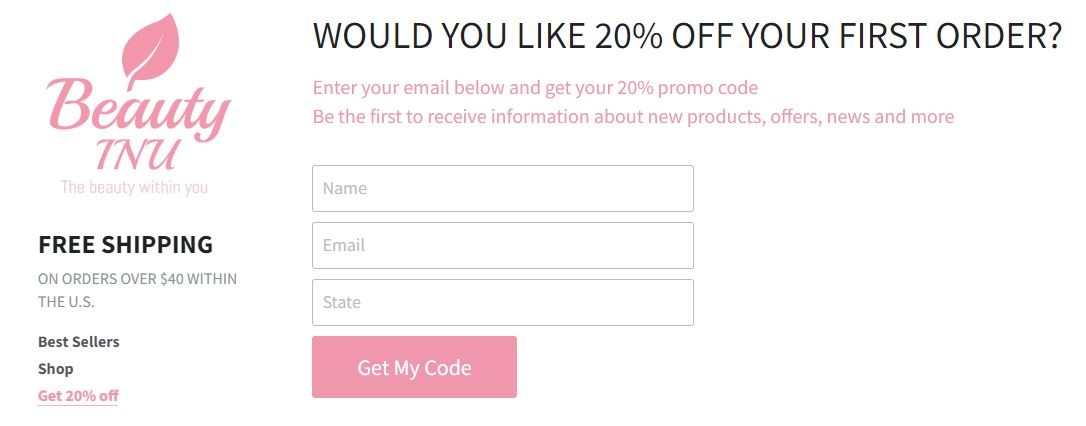Select the FREE SHIPPING heading

[125, 244]
